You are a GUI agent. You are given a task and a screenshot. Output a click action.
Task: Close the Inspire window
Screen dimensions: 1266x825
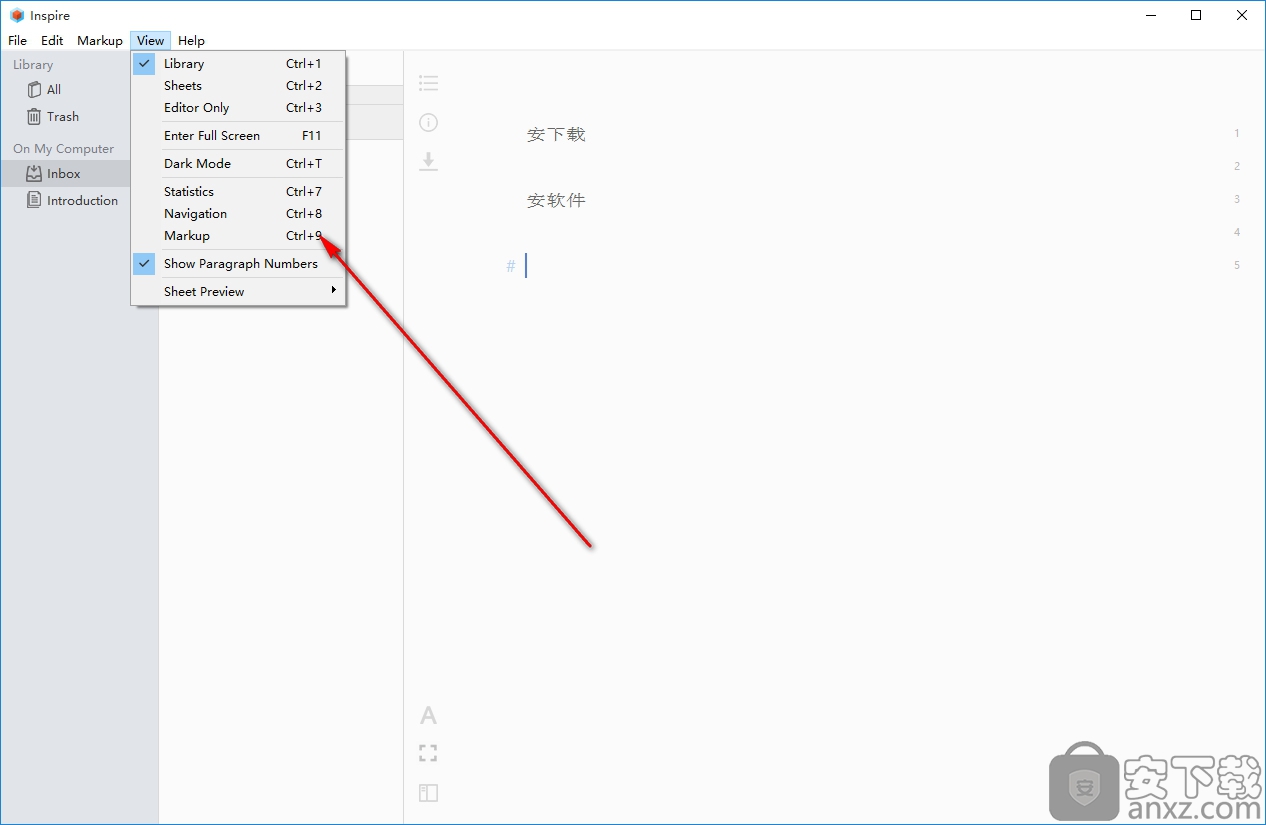pyautogui.click(x=1242, y=15)
